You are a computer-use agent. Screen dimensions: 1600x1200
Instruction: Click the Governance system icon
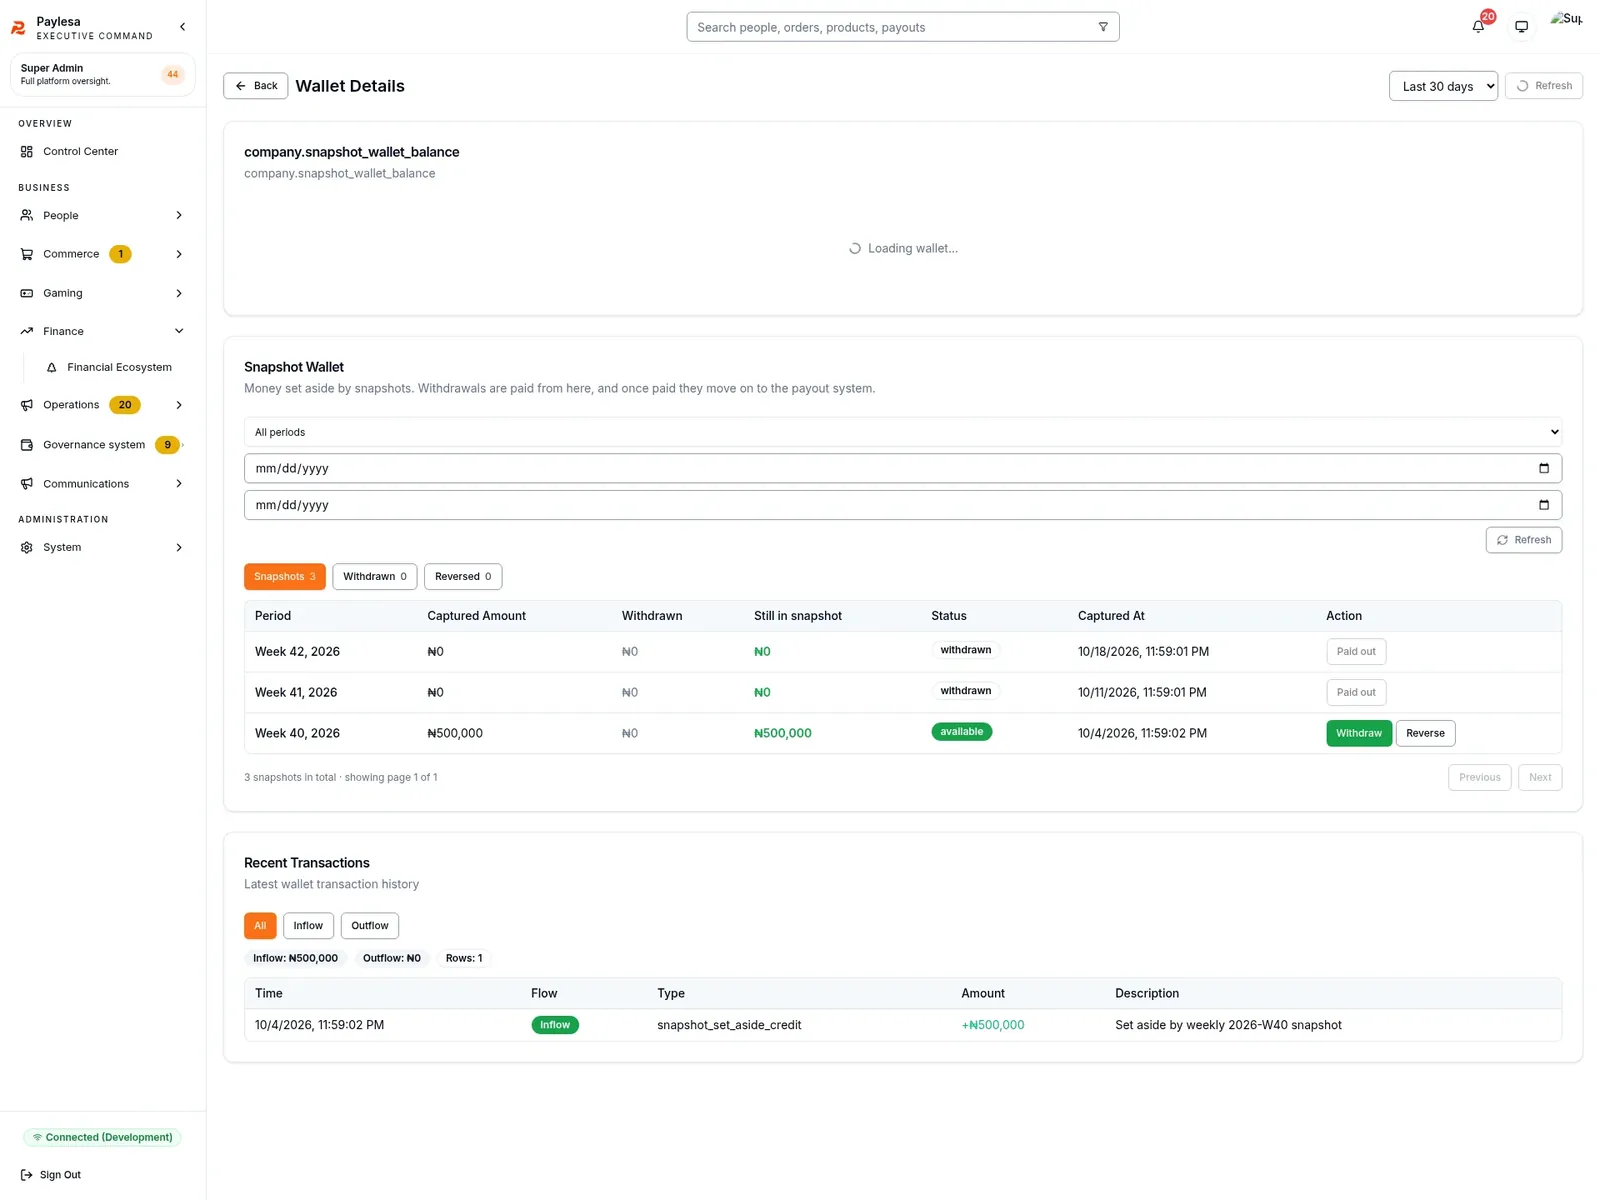[27, 445]
